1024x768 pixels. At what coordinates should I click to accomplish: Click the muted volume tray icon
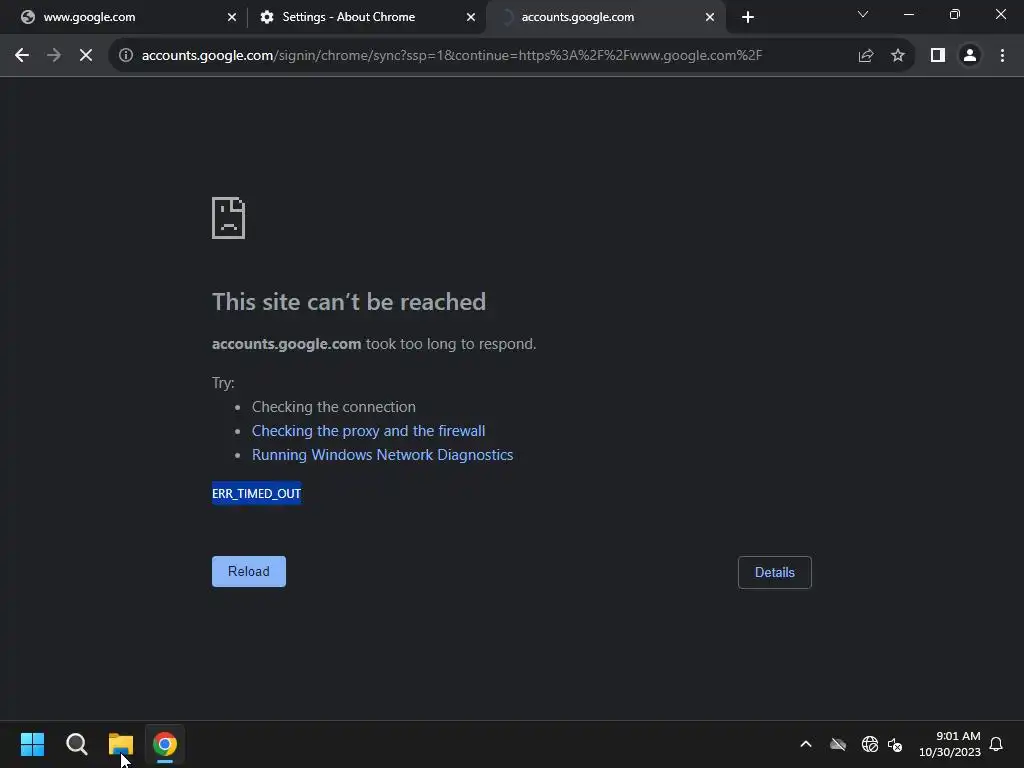coord(895,744)
